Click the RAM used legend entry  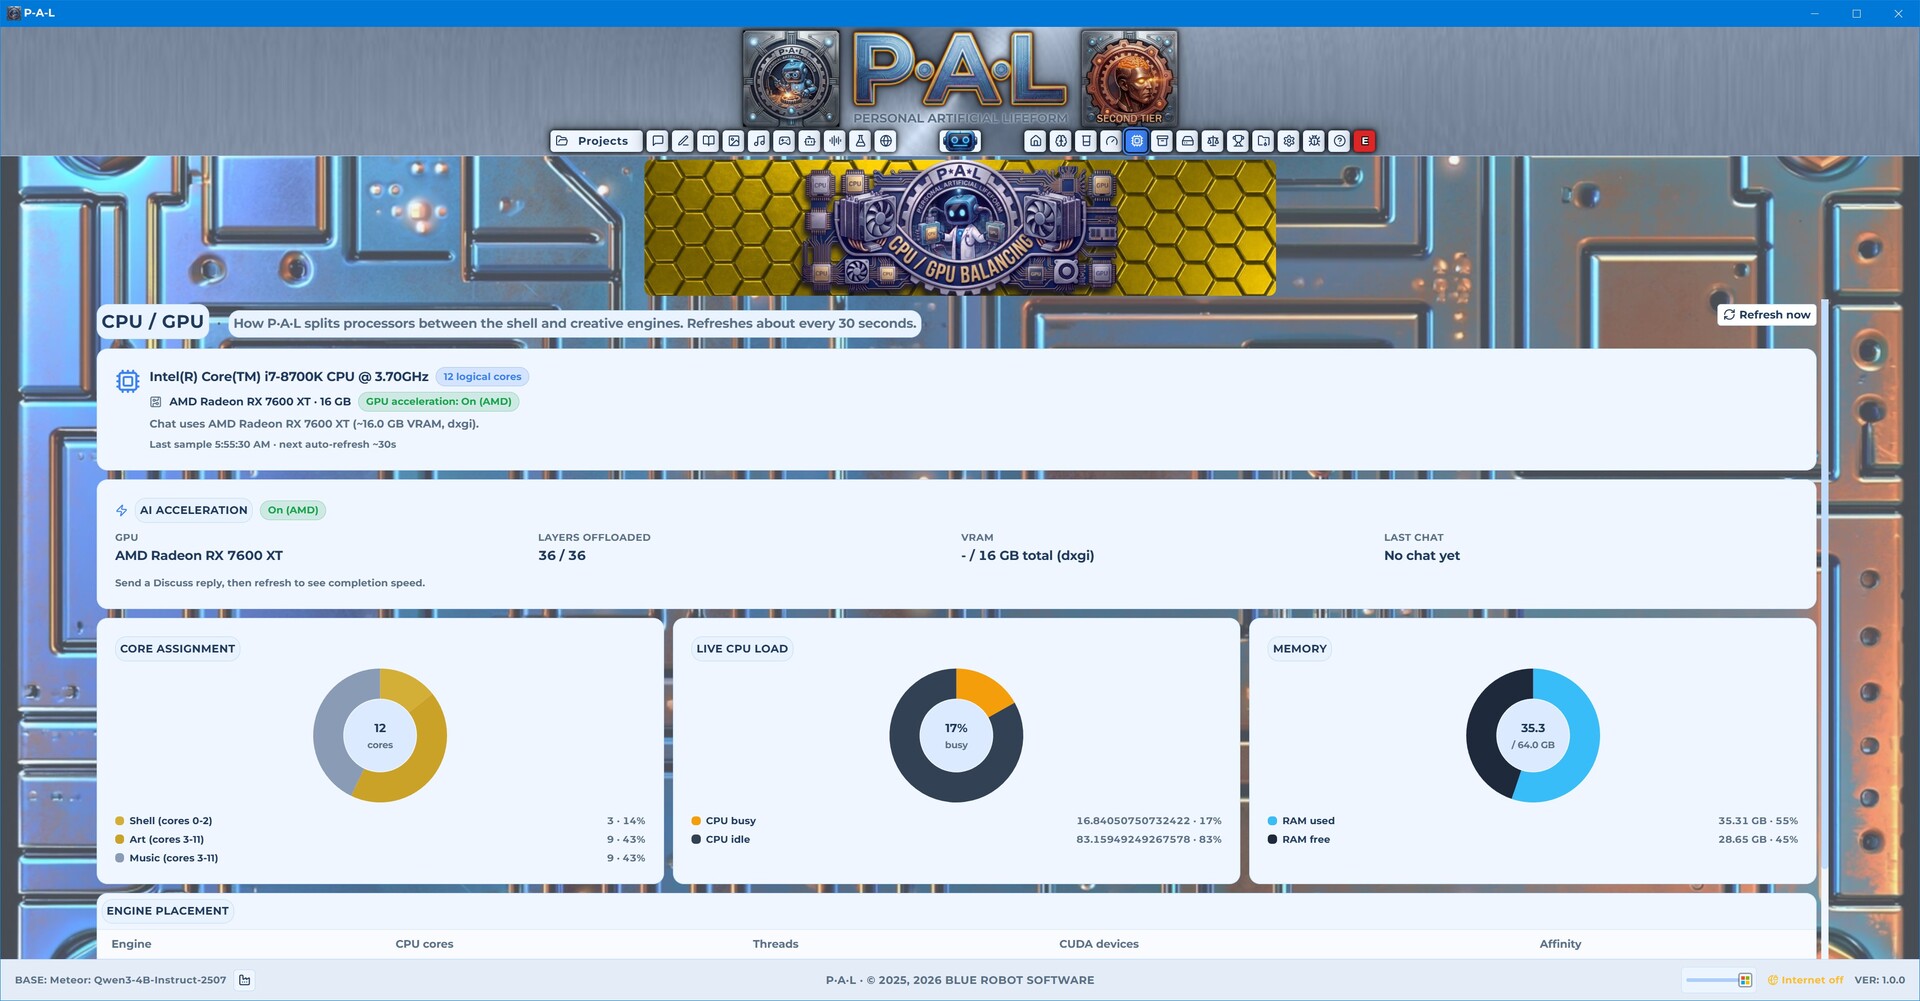point(1301,821)
